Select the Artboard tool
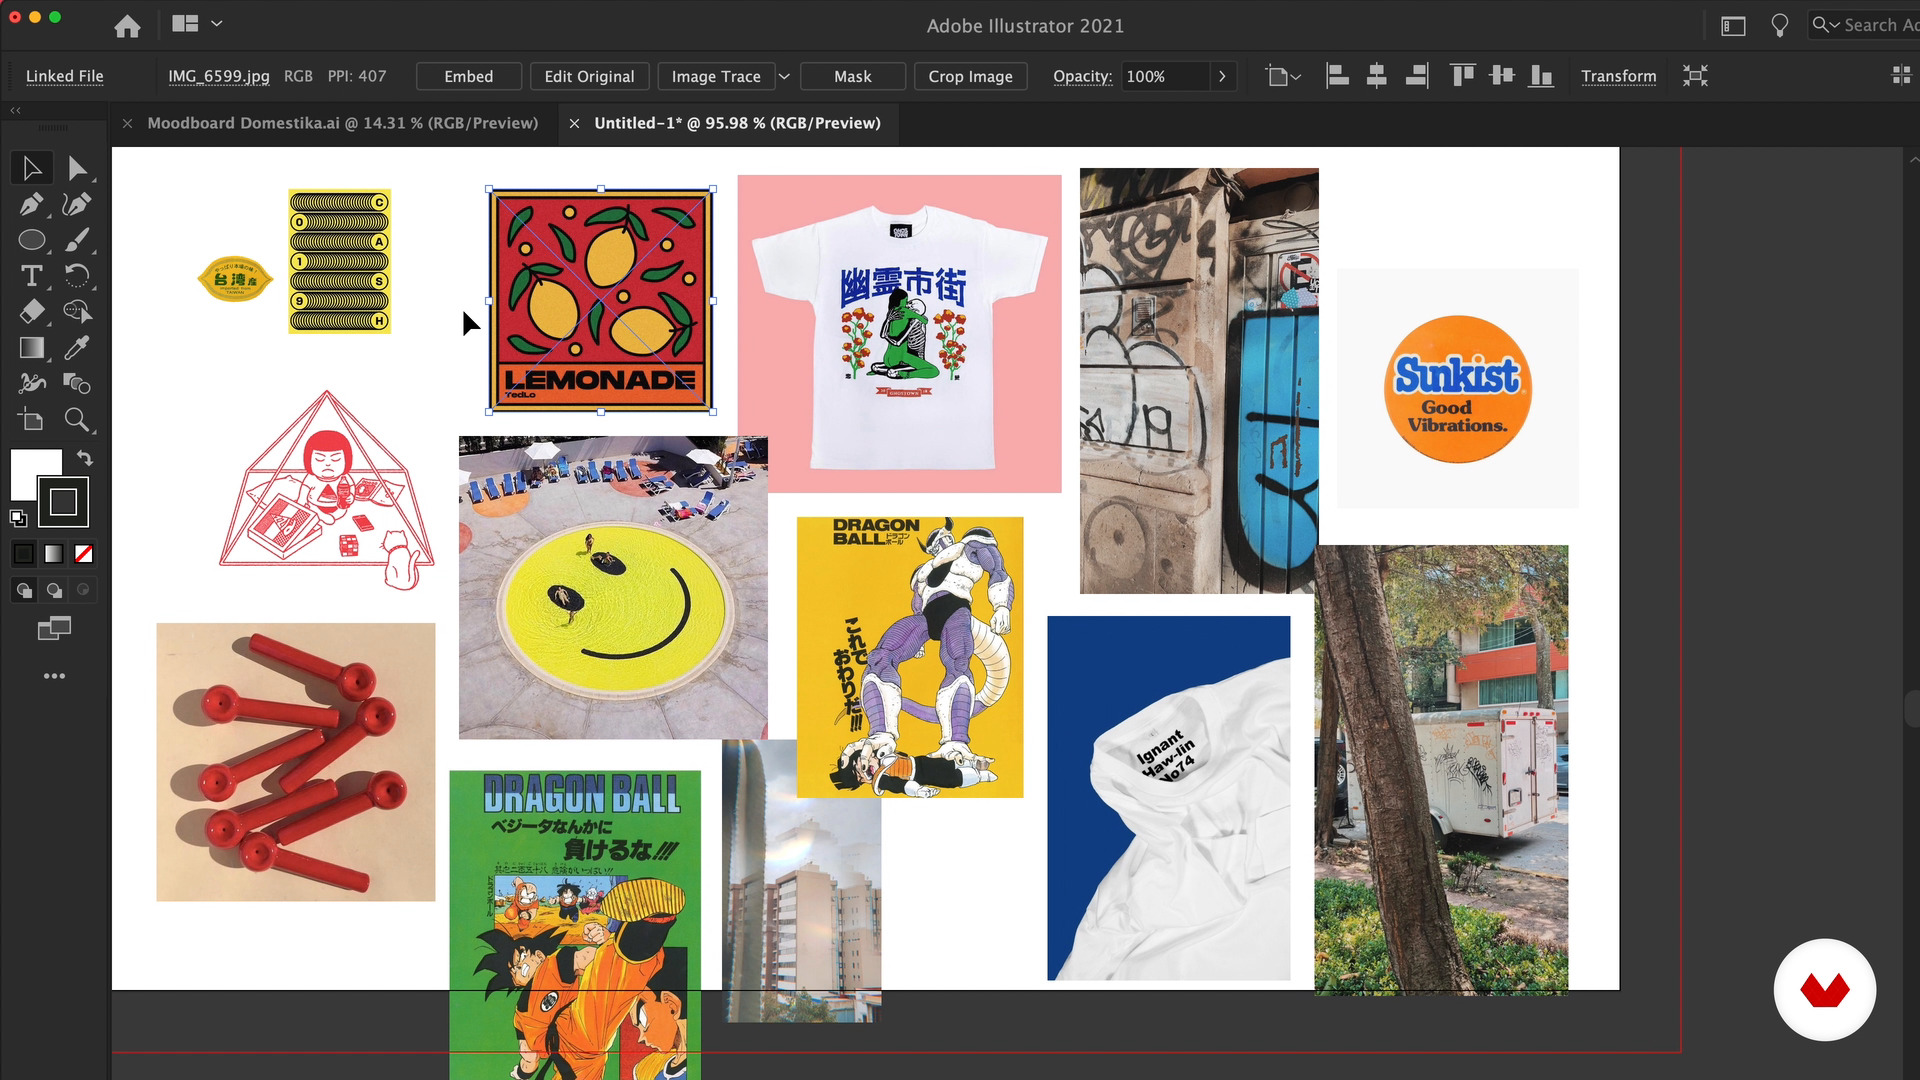The height and width of the screenshot is (1080, 1920). click(x=32, y=420)
